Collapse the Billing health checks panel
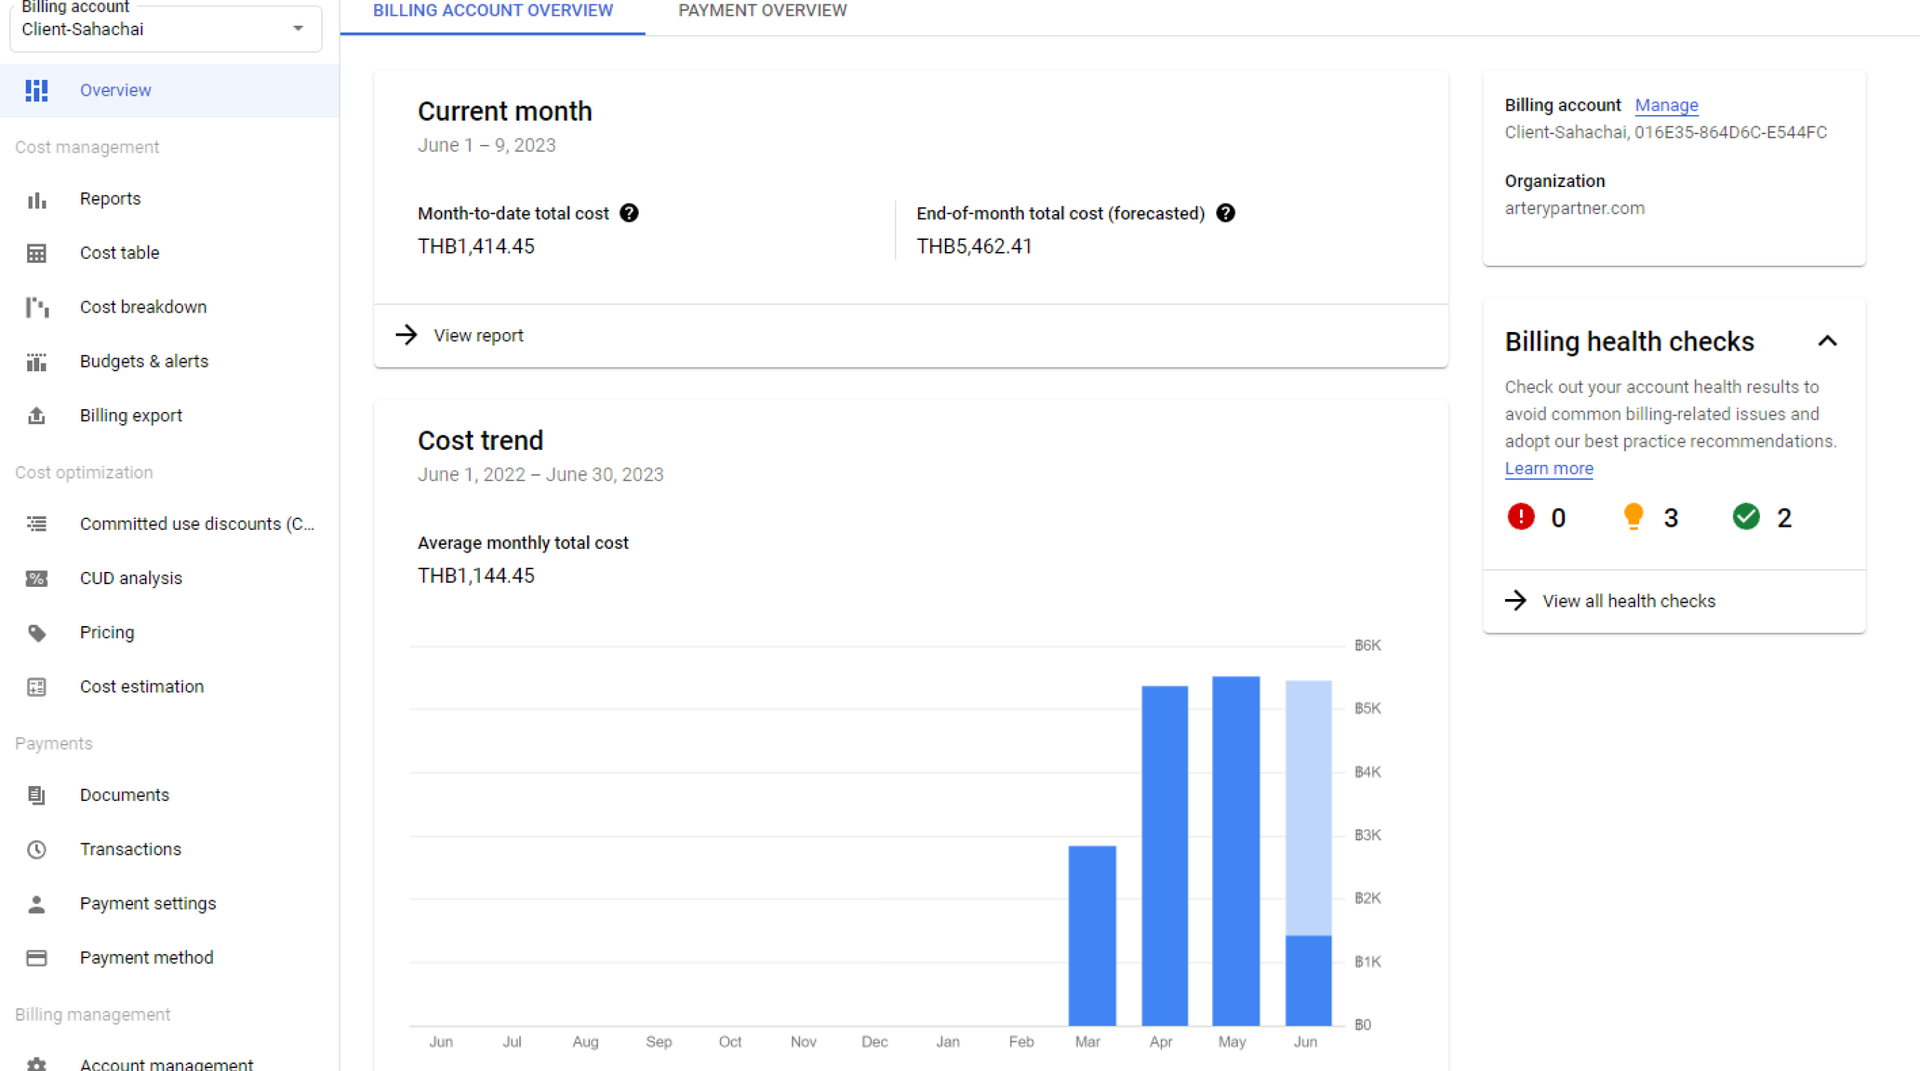 pos(1827,341)
